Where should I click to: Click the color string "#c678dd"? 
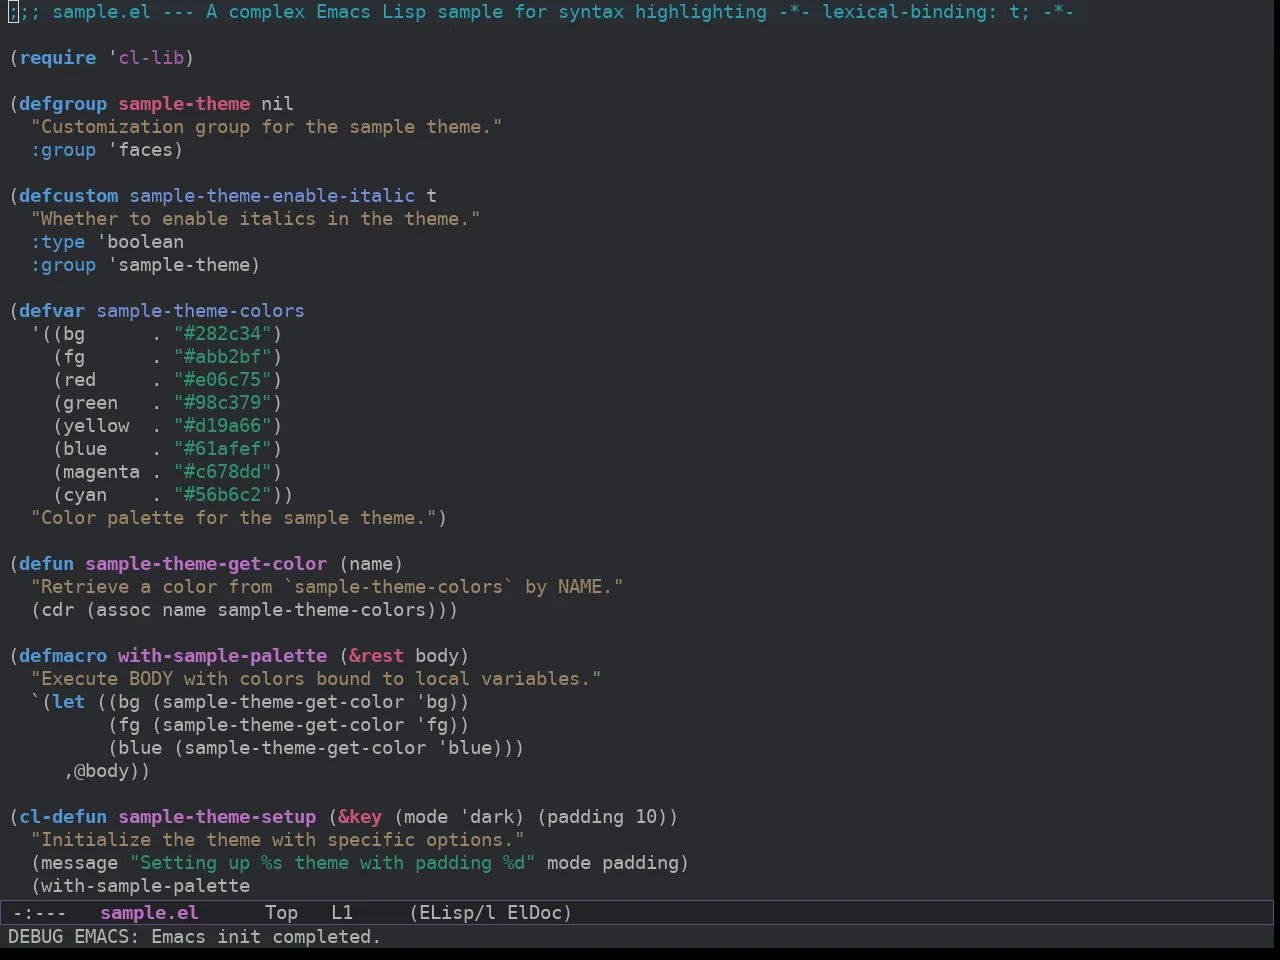pos(223,472)
